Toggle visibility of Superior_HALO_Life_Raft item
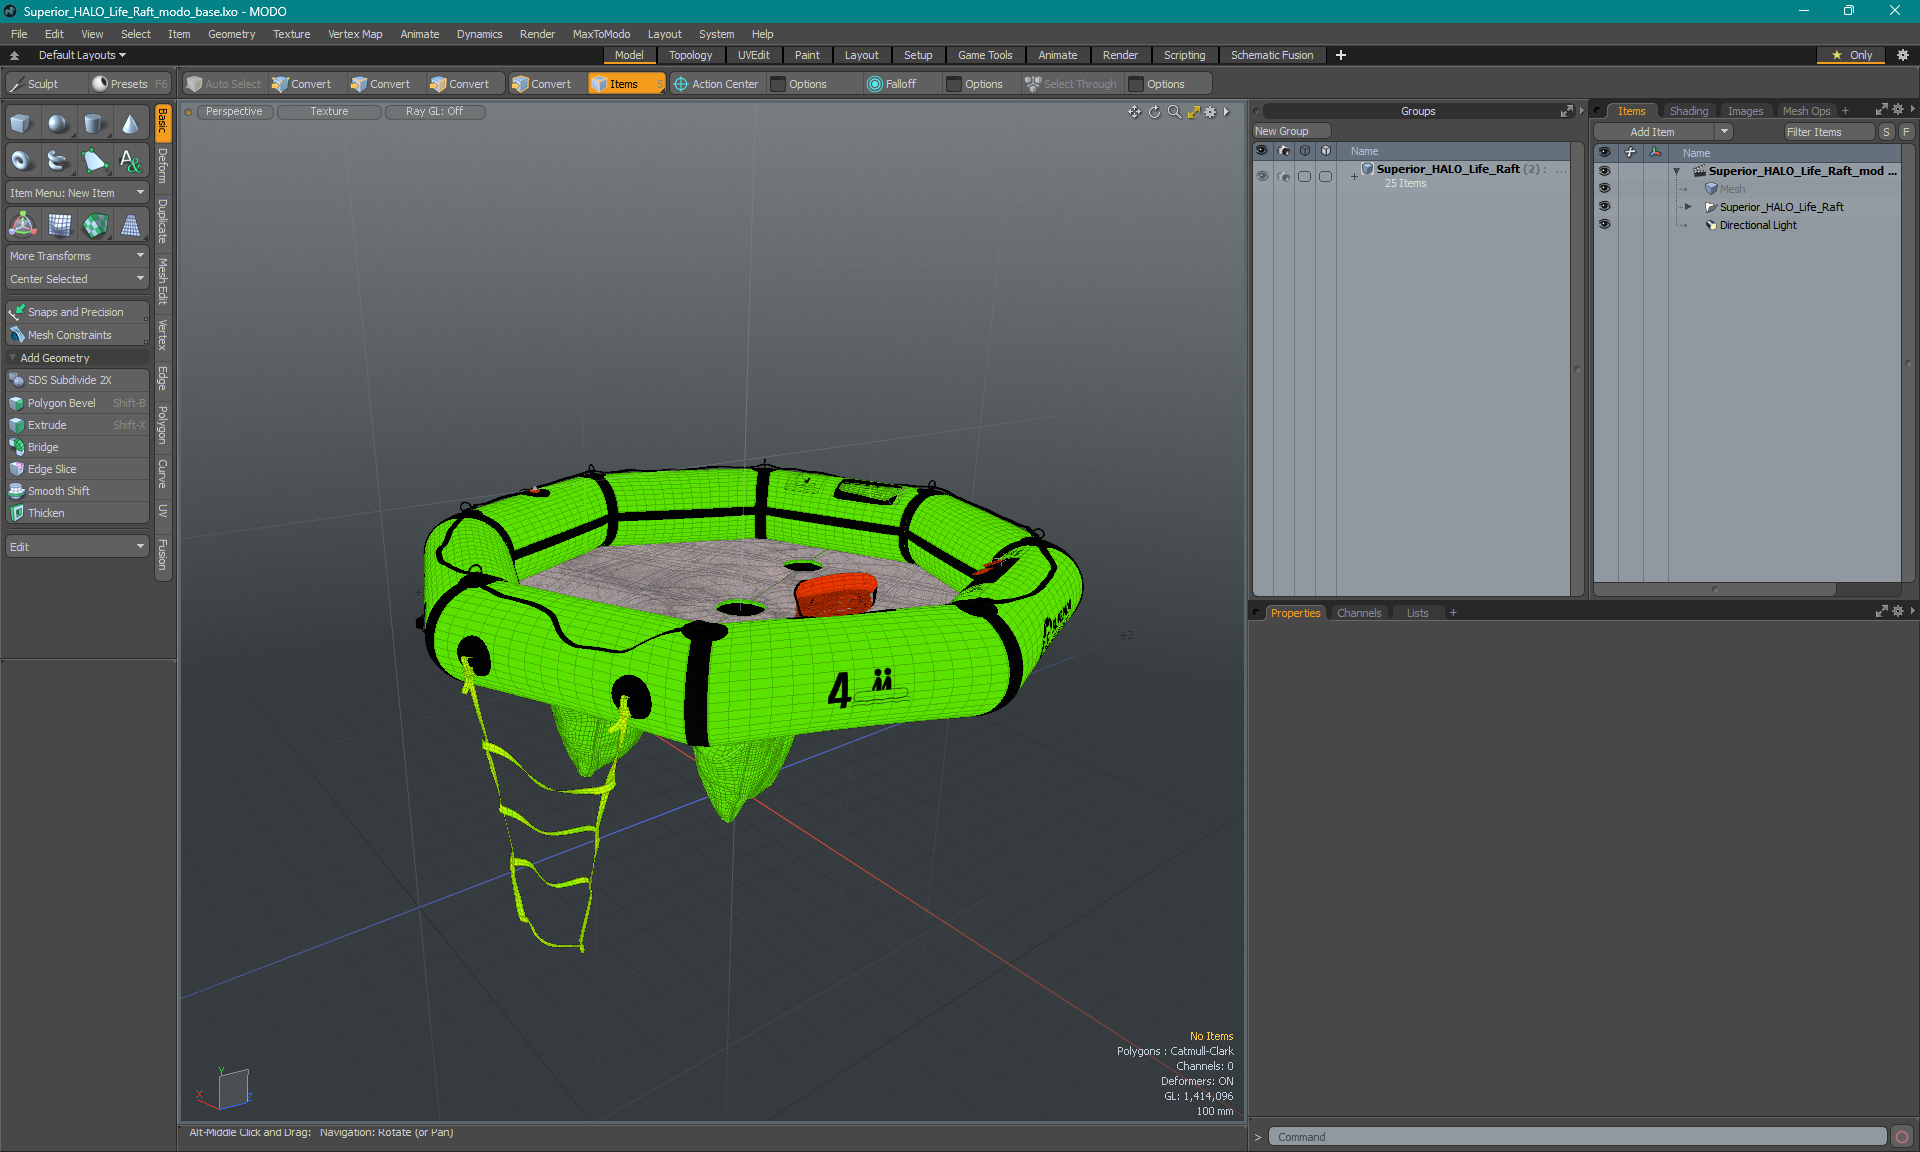Image resolution: width=1920 pixels, height=1152 pixels. point(1604,207)
